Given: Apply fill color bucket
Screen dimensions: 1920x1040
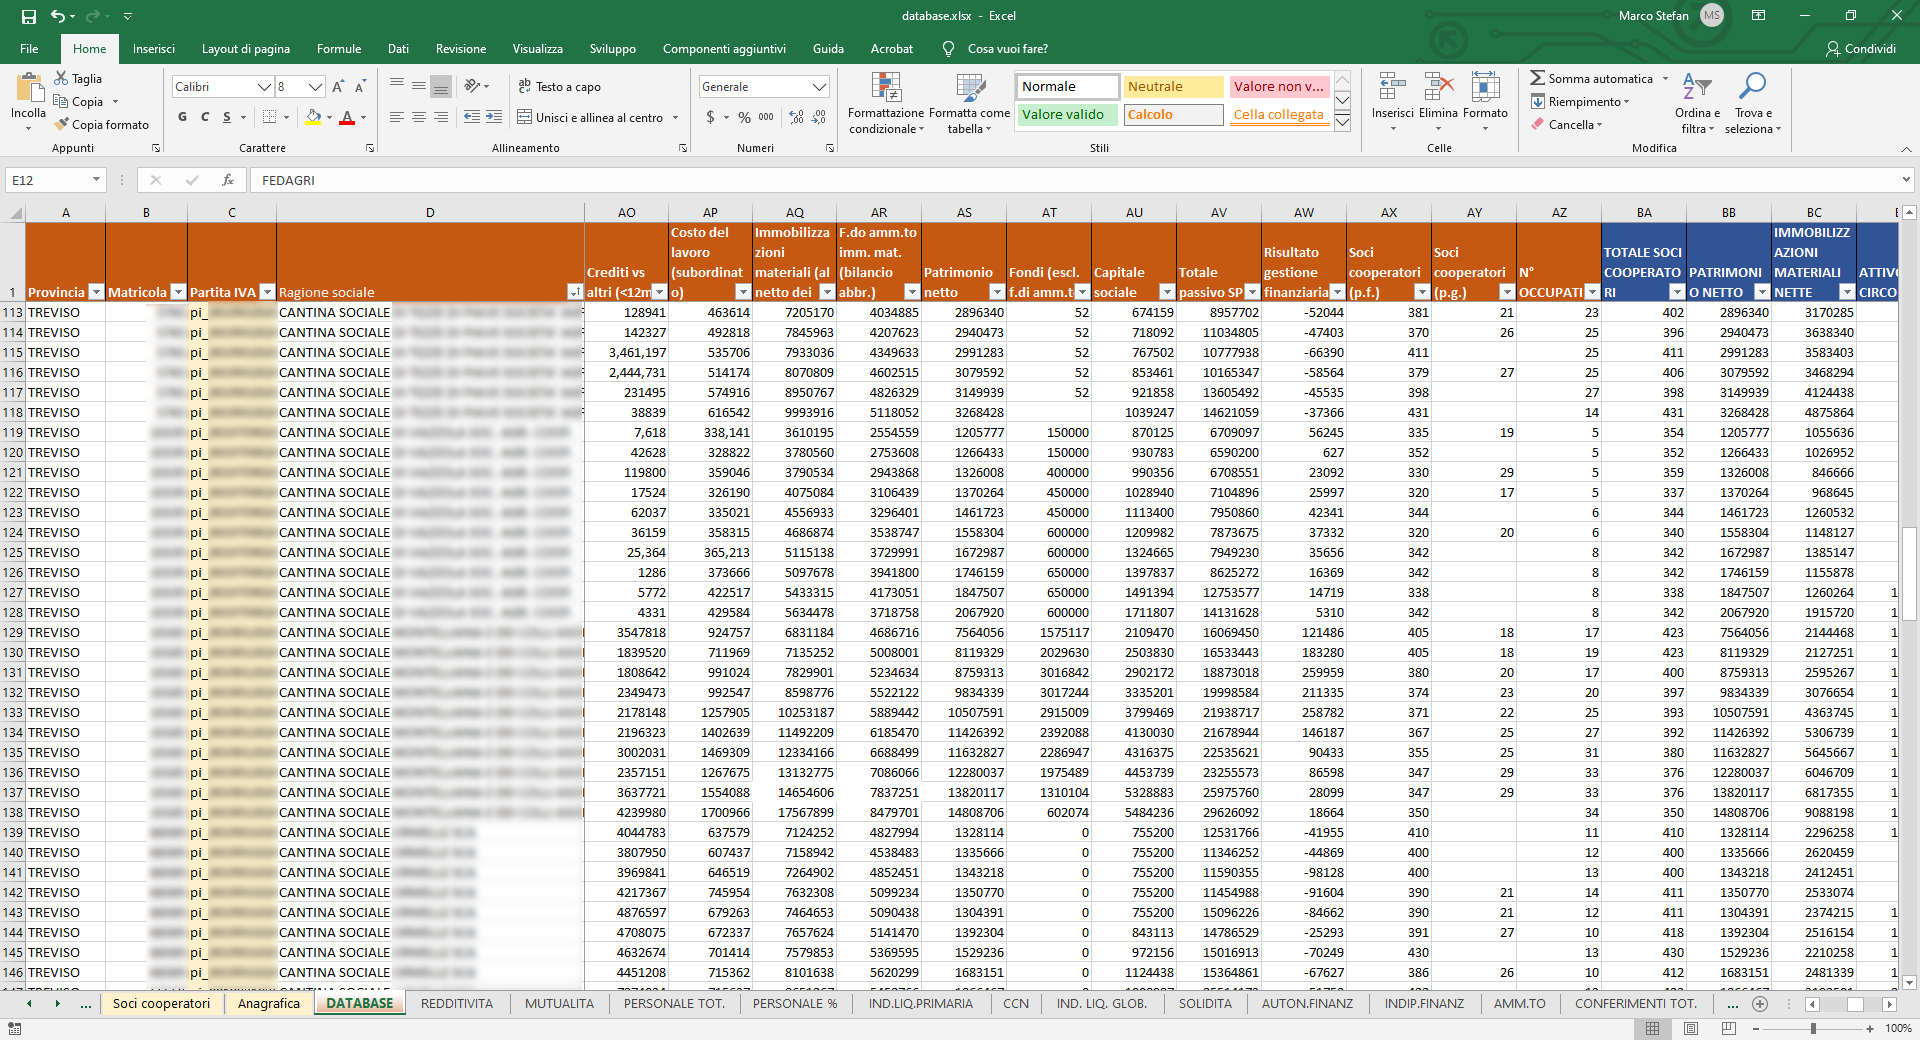Looking at the screenshot, I should pos(314,117).
